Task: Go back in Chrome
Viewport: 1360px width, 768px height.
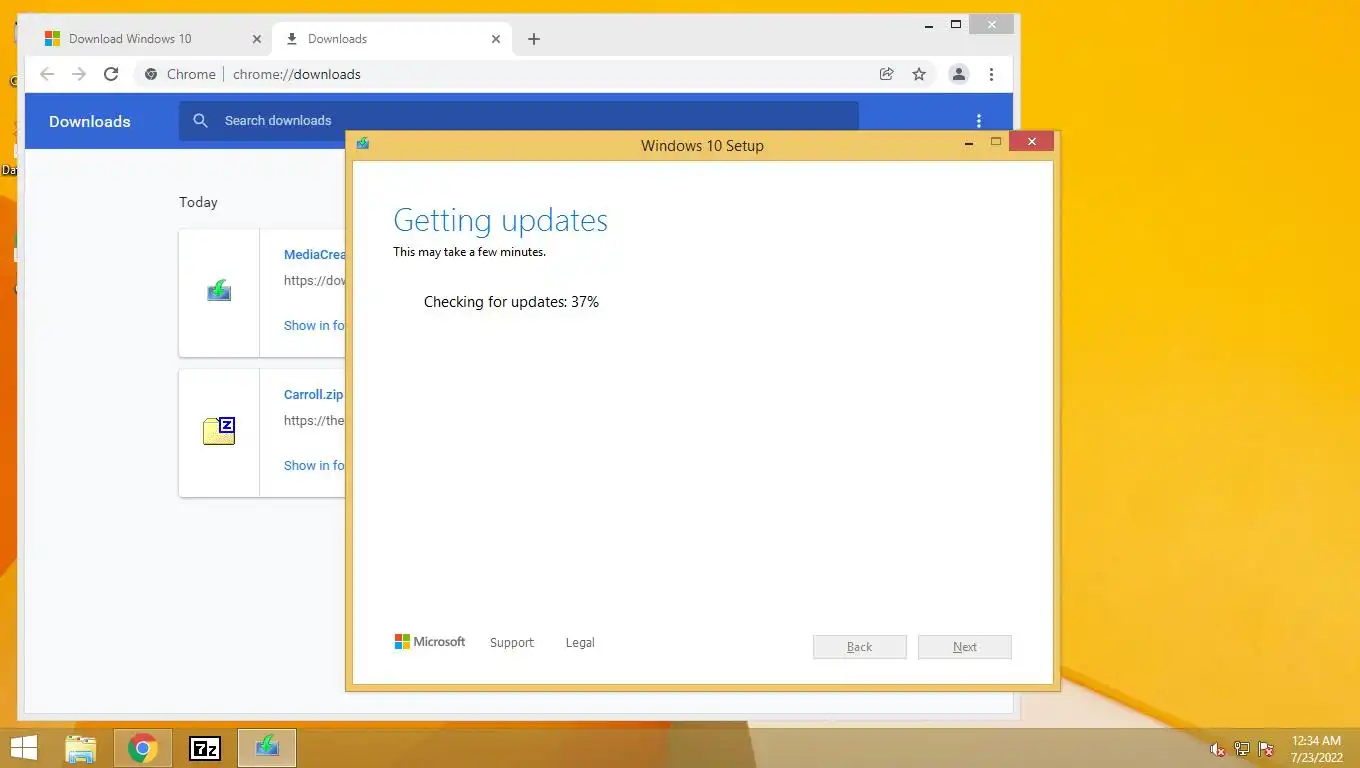Action: 47,74
